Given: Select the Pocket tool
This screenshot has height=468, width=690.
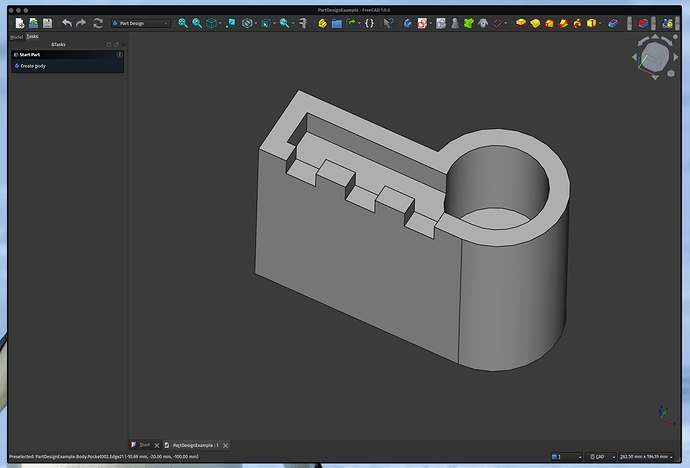Looking at the screenshot, I should [x=613, y=23].
